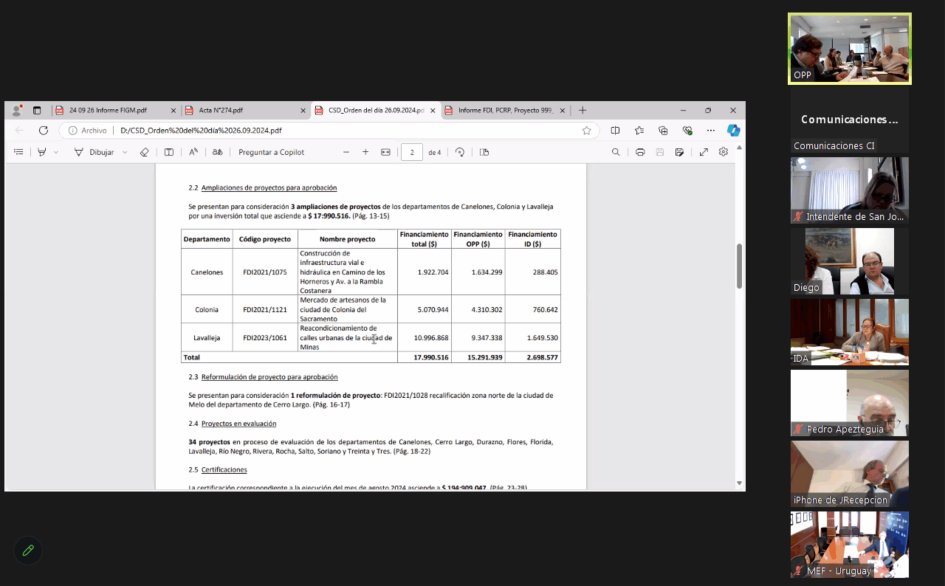Viewport: 945px width, 586px height.
Task: Open a new browser tab
Action: 582,110
